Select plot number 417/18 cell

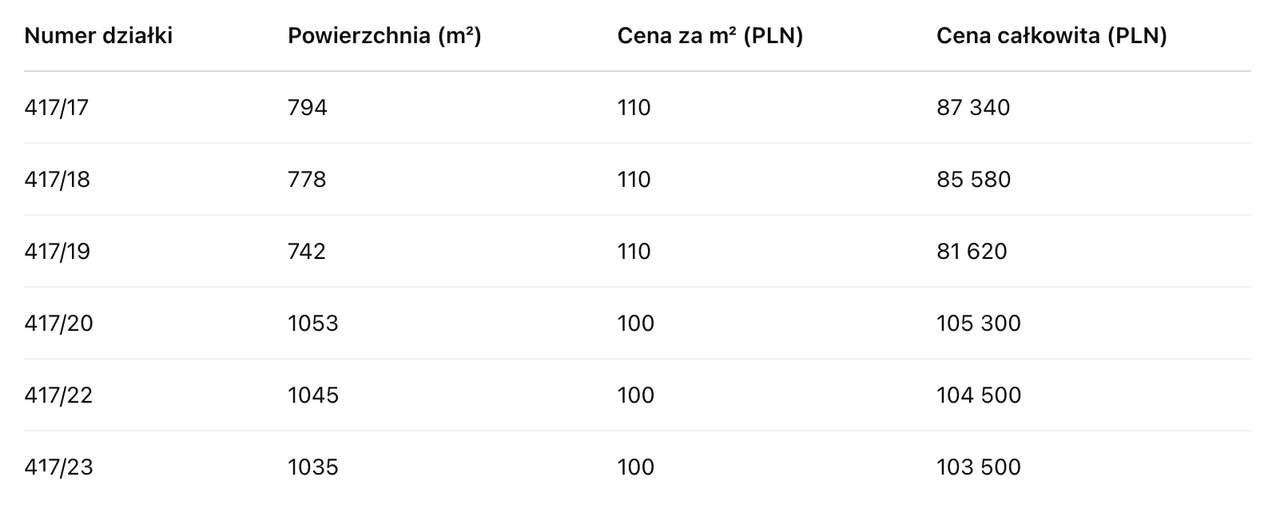tap(57, 179)
